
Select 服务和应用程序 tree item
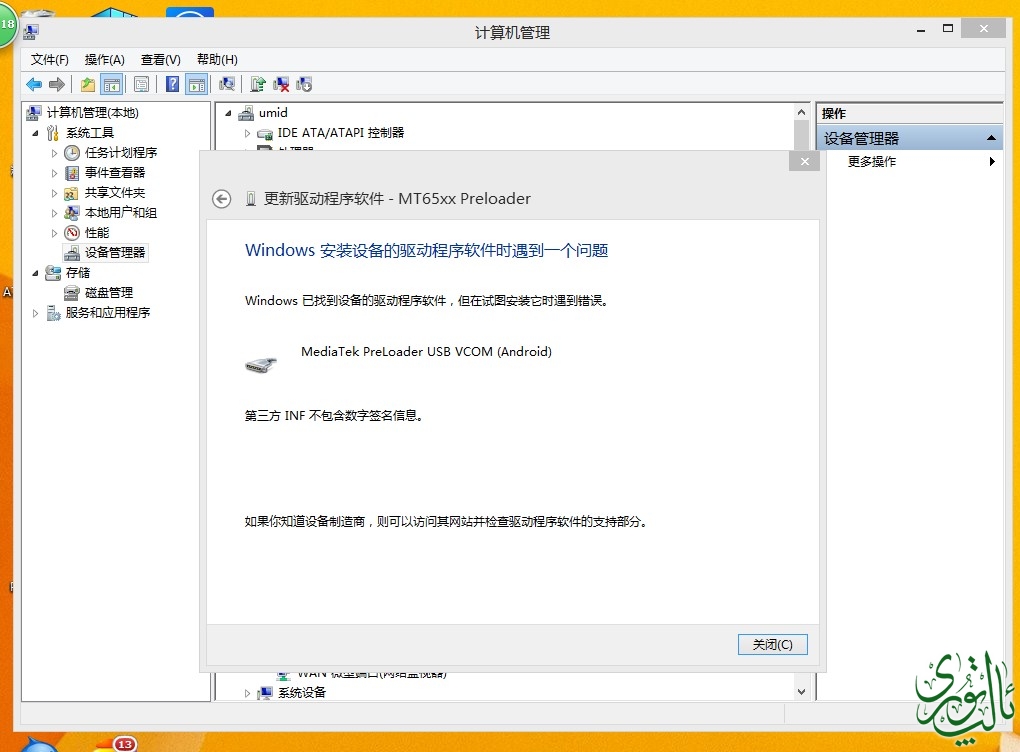pyautogui.click(x=107, y=313)
